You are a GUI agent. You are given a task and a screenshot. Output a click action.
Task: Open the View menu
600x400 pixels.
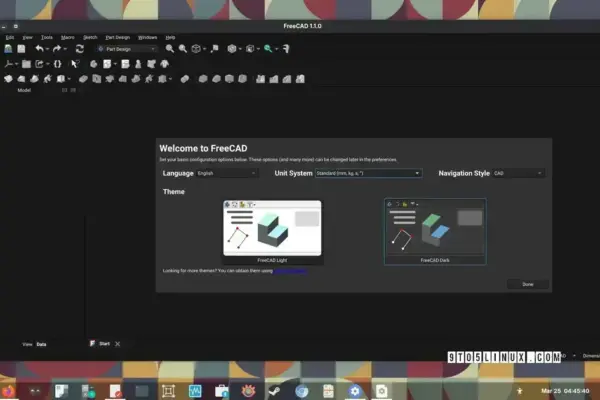pos(27,38)
